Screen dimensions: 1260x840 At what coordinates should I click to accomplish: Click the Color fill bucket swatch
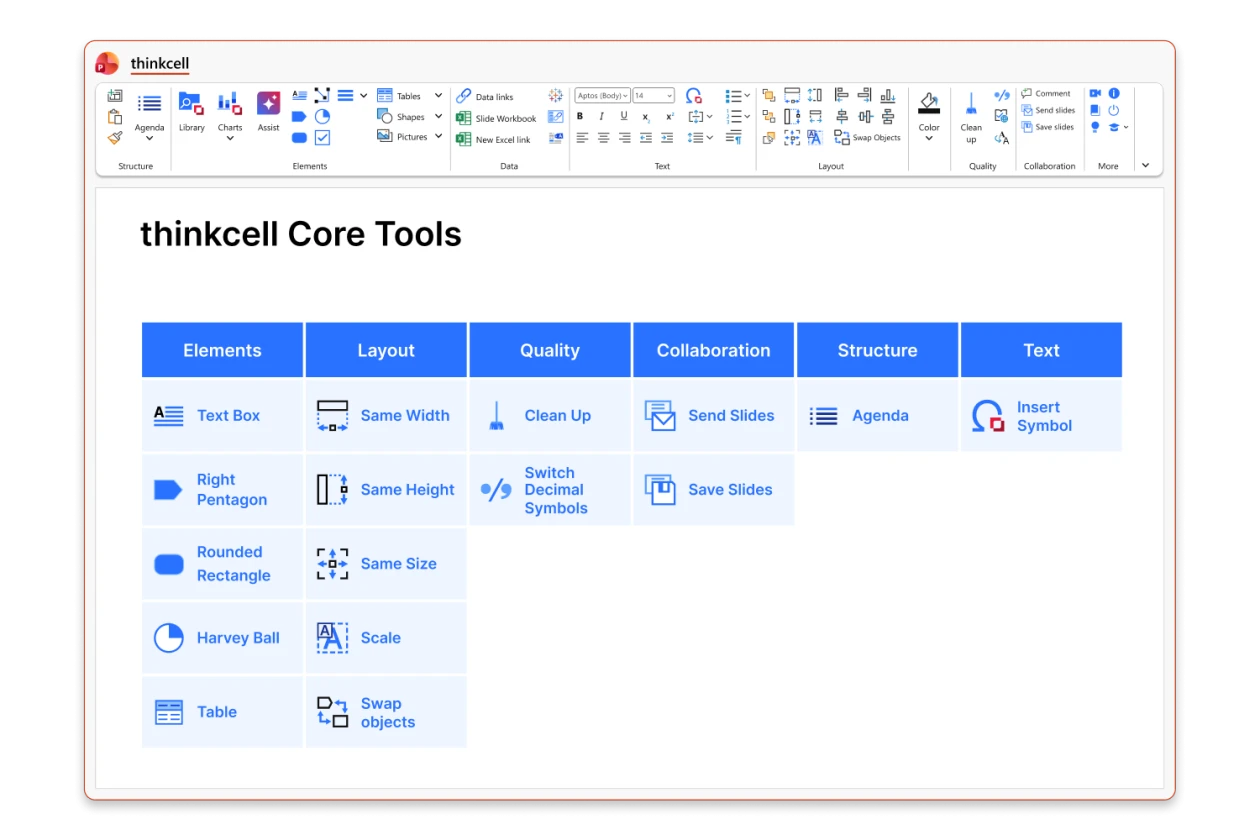[x=929, y=102]
